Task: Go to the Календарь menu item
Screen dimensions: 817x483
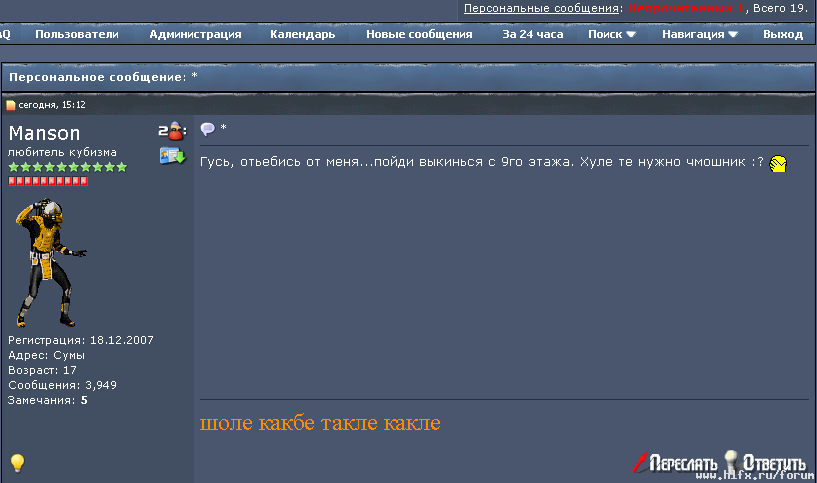Action: pyautogui.click(x=302, y=34)
